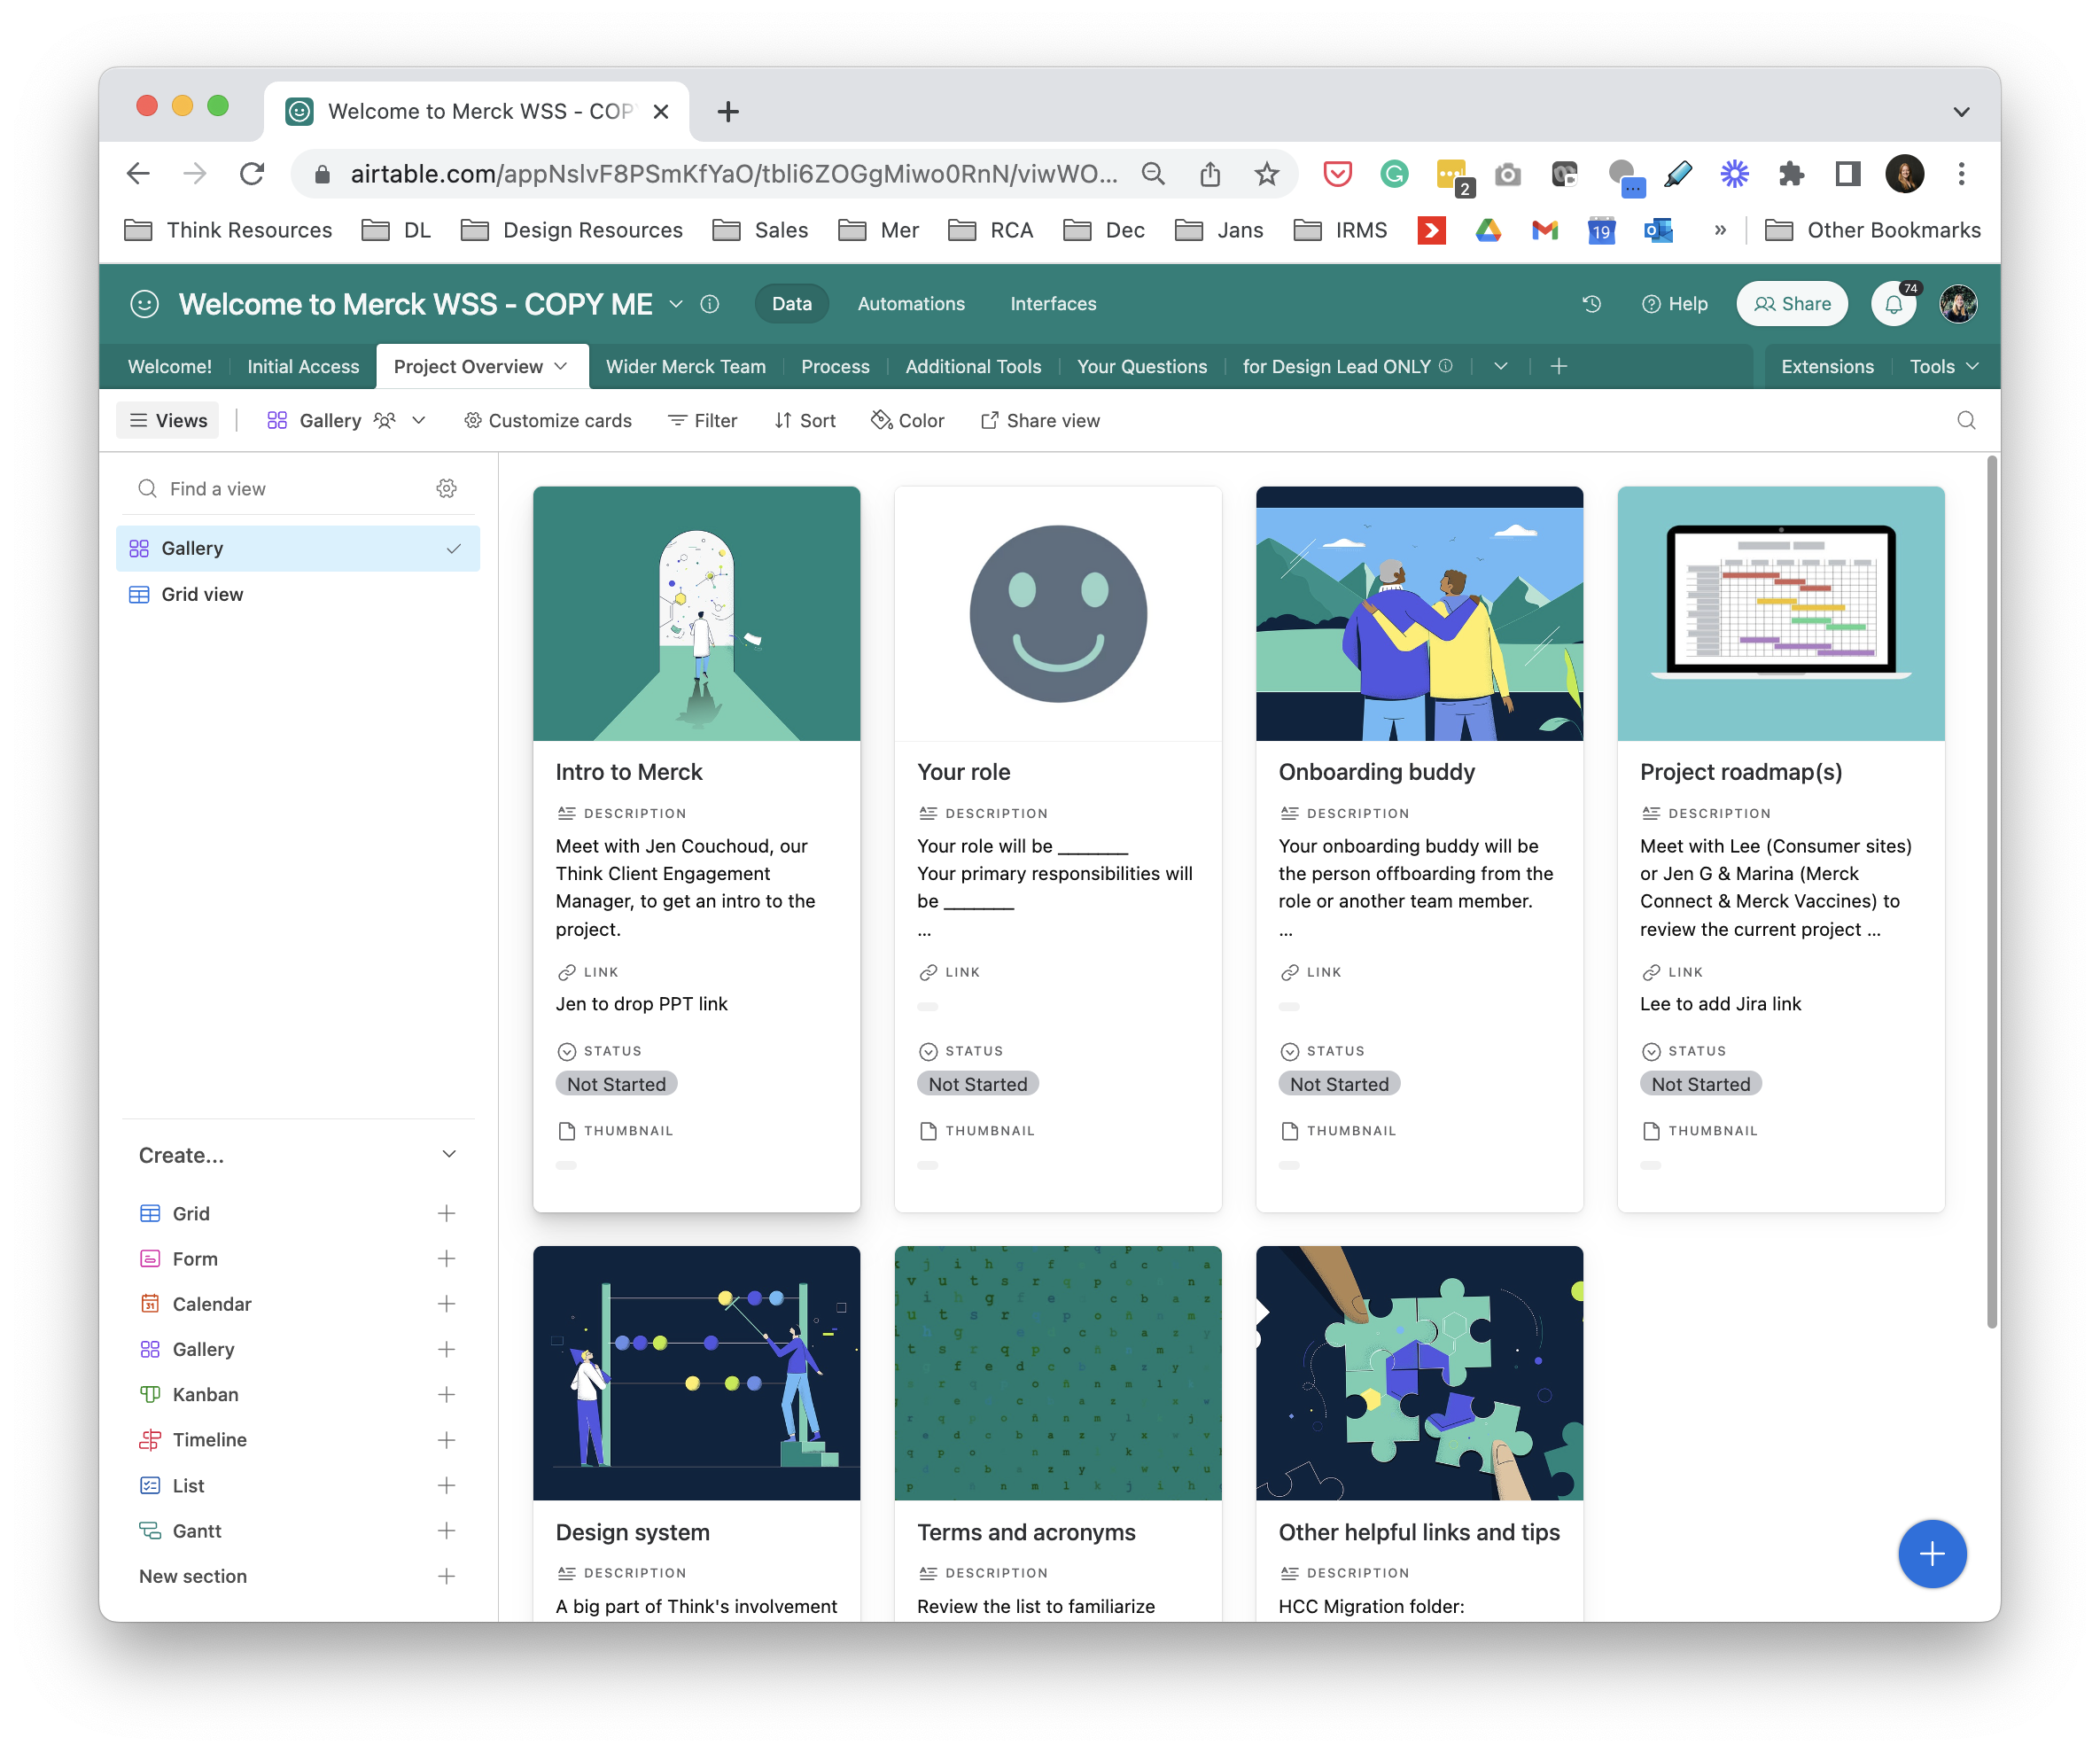Viewport: 2100px width, 1753px height.
Task: Add a new Timeline view plus
Action: [x=446, y=1439]
